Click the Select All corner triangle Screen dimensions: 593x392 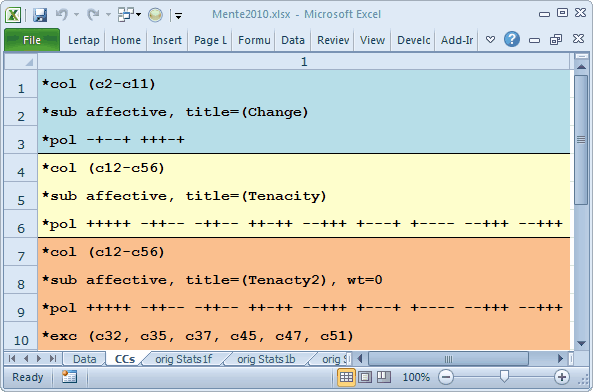(21, 61)
